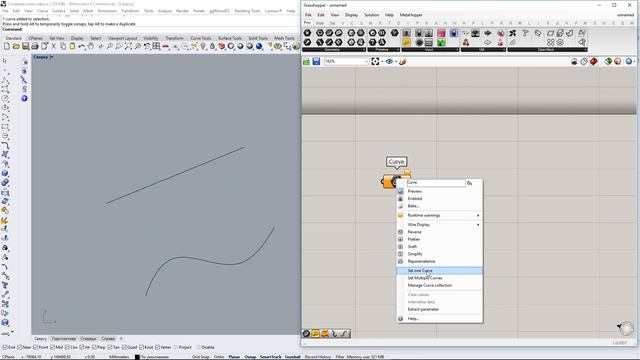Click the Grasshopper open file icon
Screen dimensions: 640x360
pos(307,61)
